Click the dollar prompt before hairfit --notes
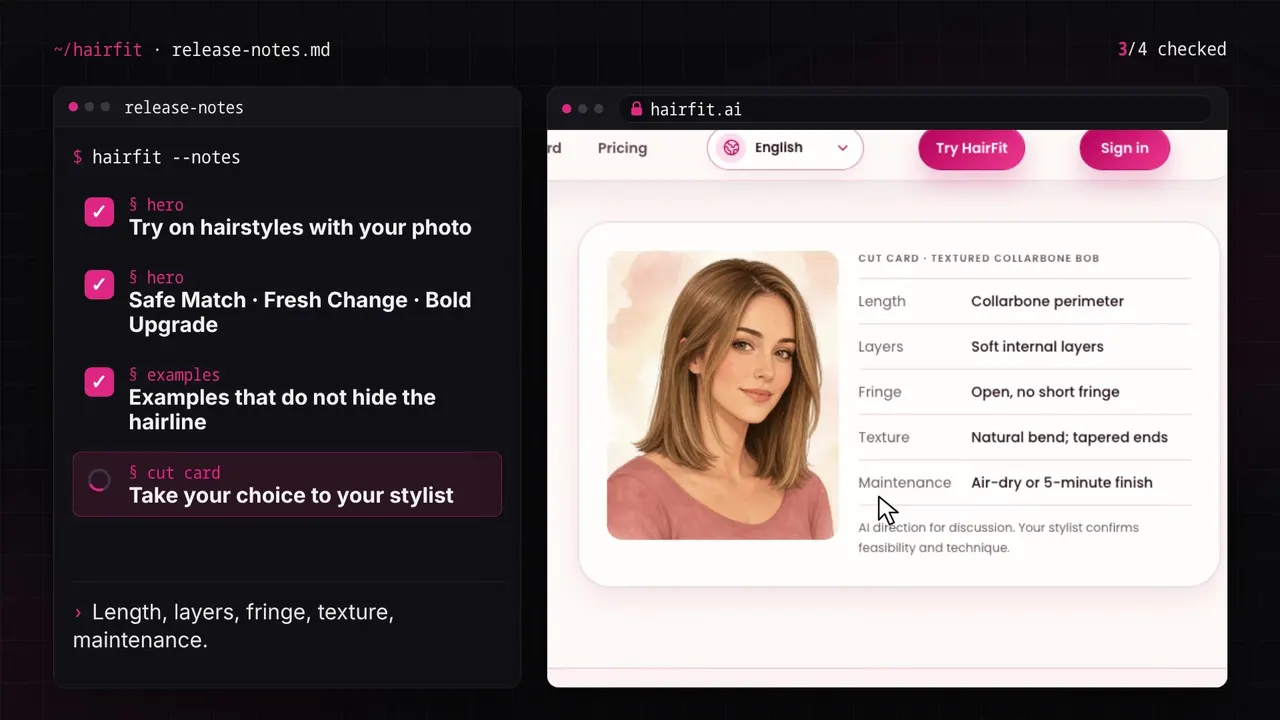This screenshot has height=720, width=1280. click(78, 157)
